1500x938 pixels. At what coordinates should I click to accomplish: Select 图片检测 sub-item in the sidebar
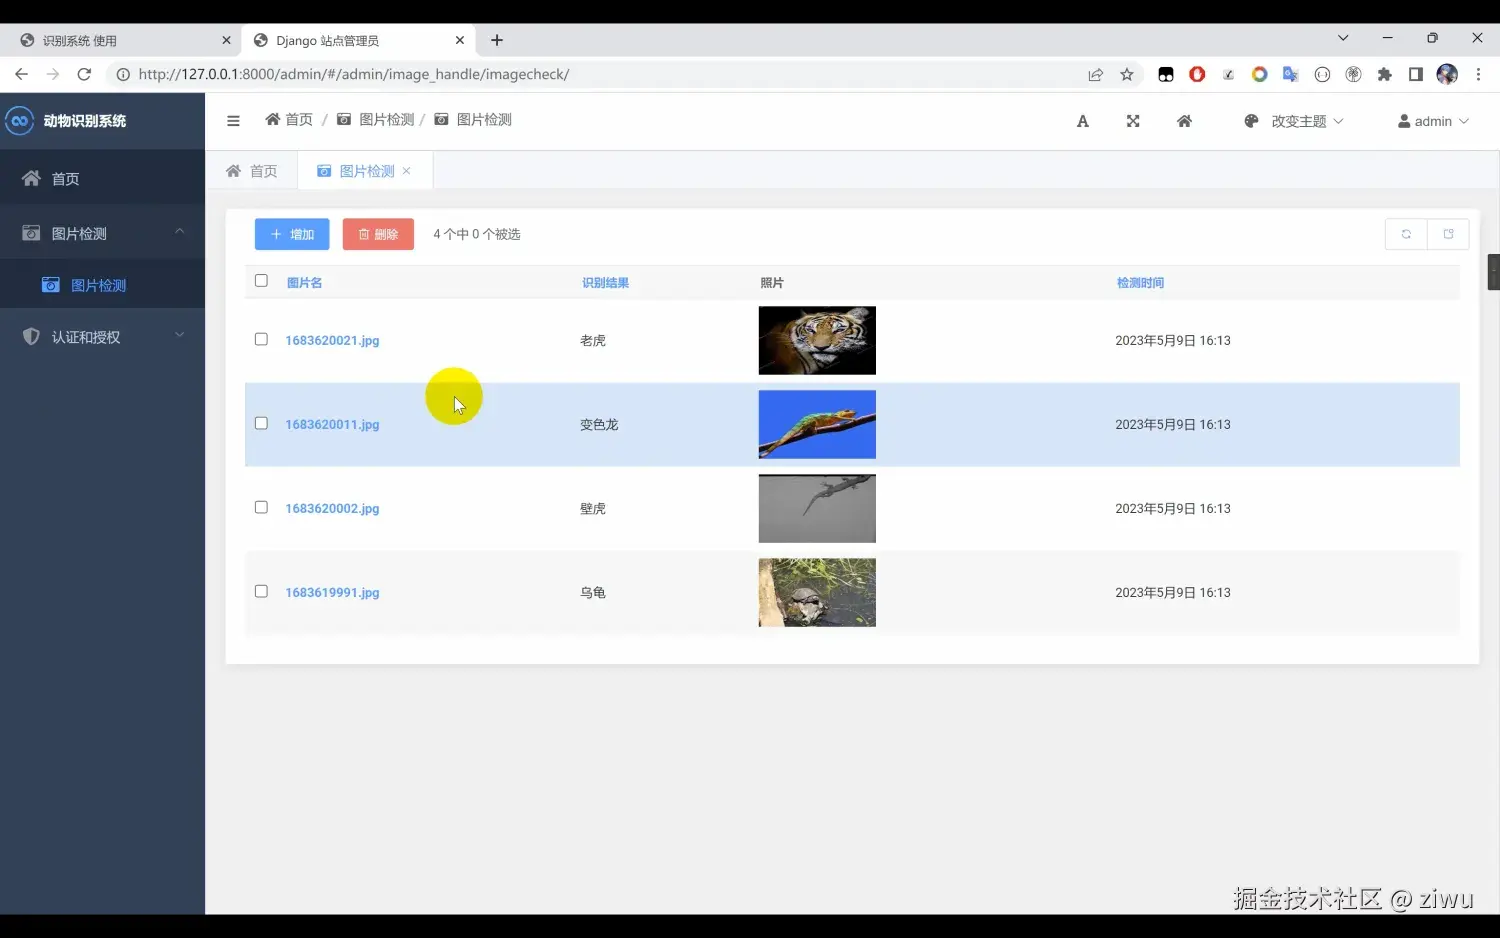click(102, 285)
